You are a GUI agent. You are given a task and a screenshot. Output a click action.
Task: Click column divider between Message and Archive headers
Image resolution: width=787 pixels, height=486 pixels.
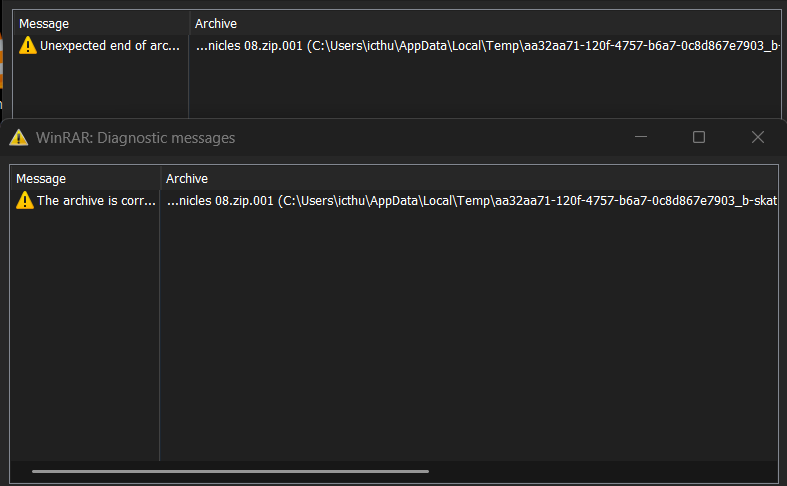tap(160, 179)
